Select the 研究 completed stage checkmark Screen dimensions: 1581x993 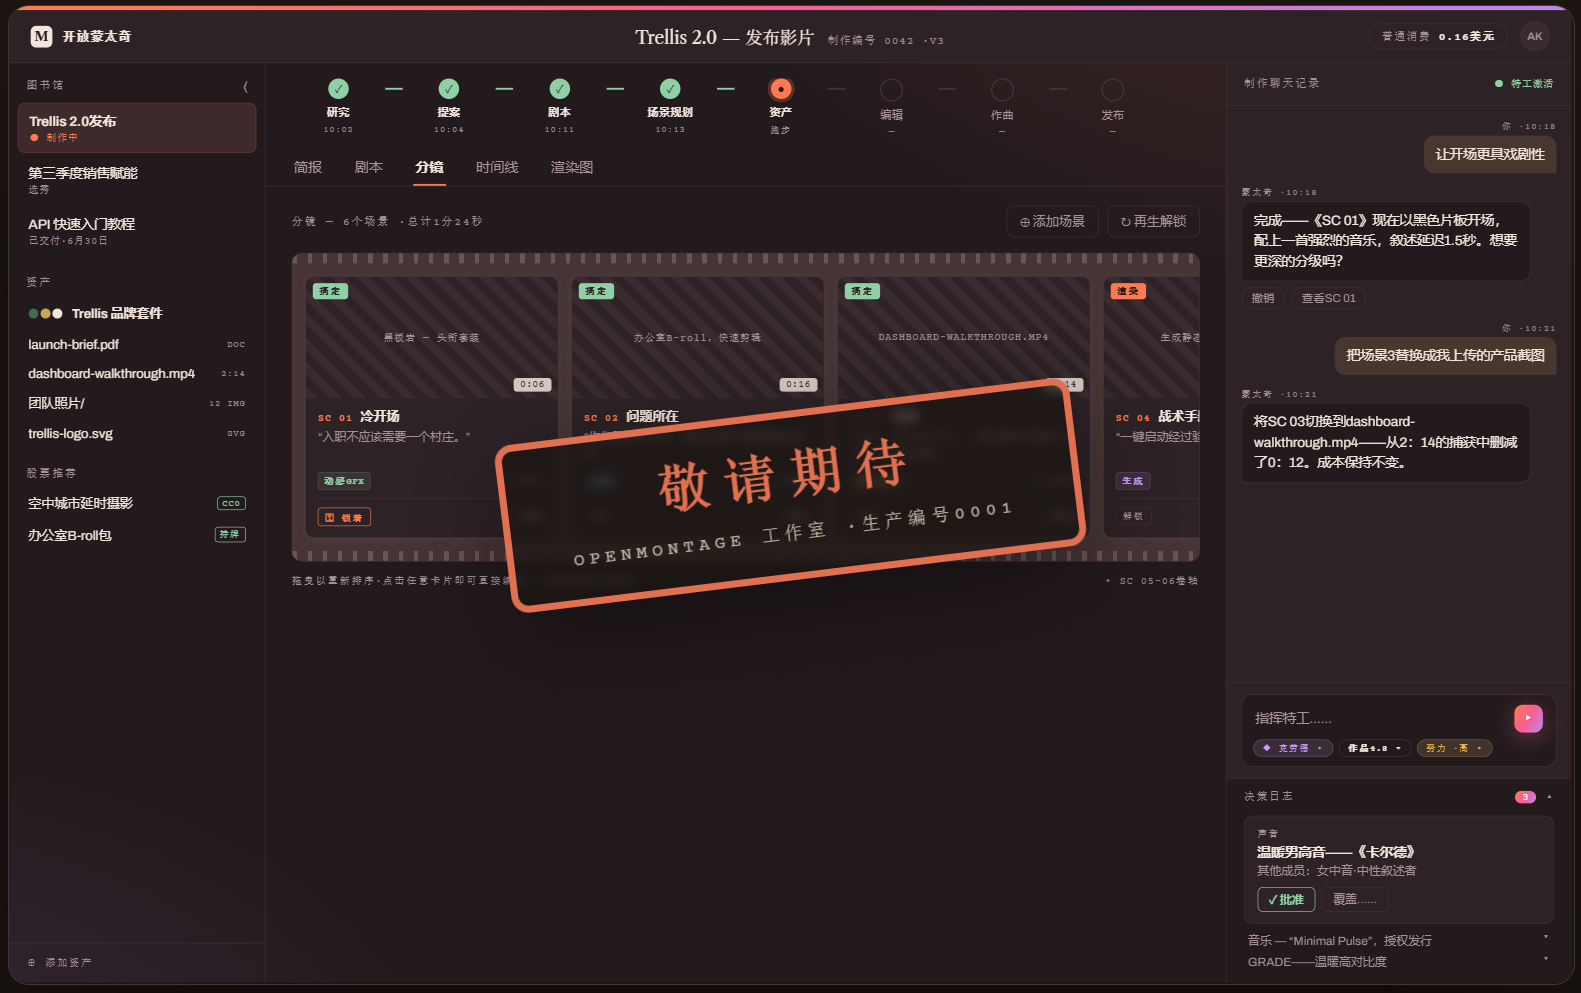(x=338, y=89)
